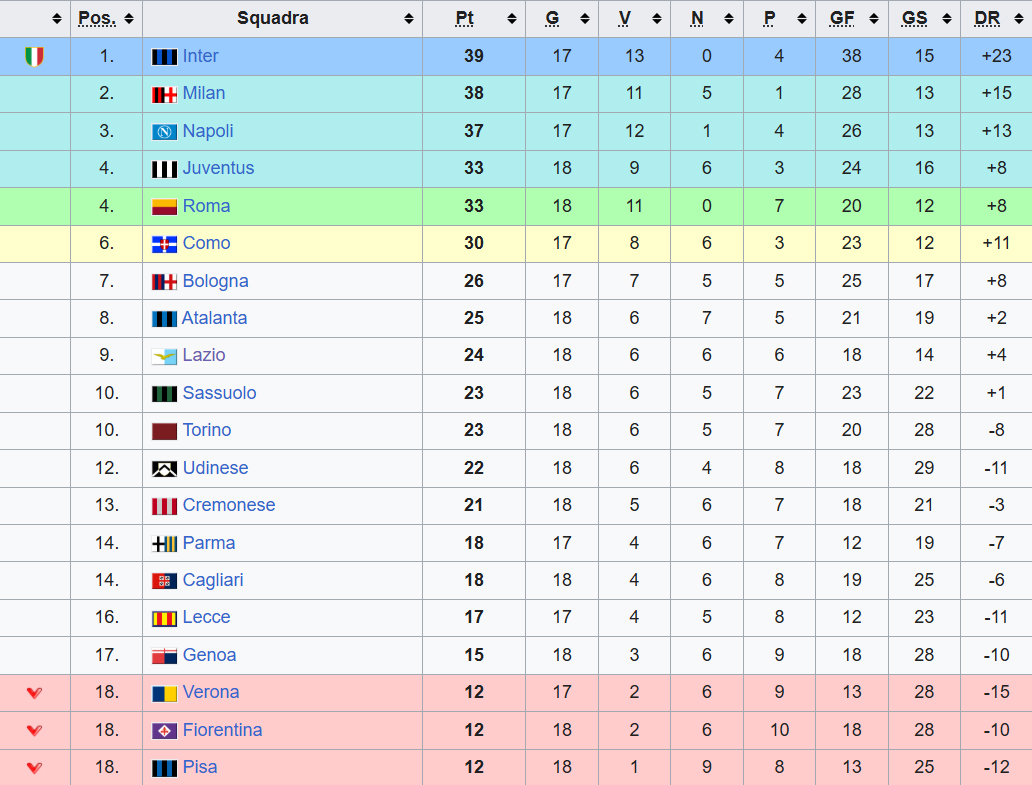Click the Inter club crest icon
This screenshot has width=1032, height=785.
[x=164, y=57]
